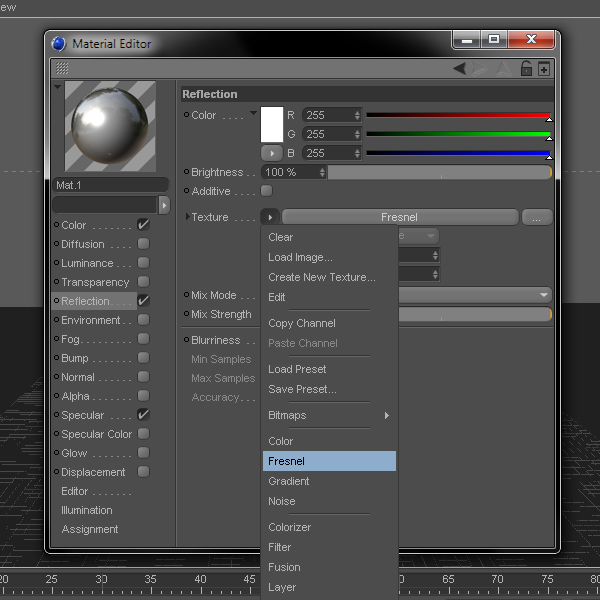
Task: Open the Assignment settings page
Action: click(x=90, y=529)
